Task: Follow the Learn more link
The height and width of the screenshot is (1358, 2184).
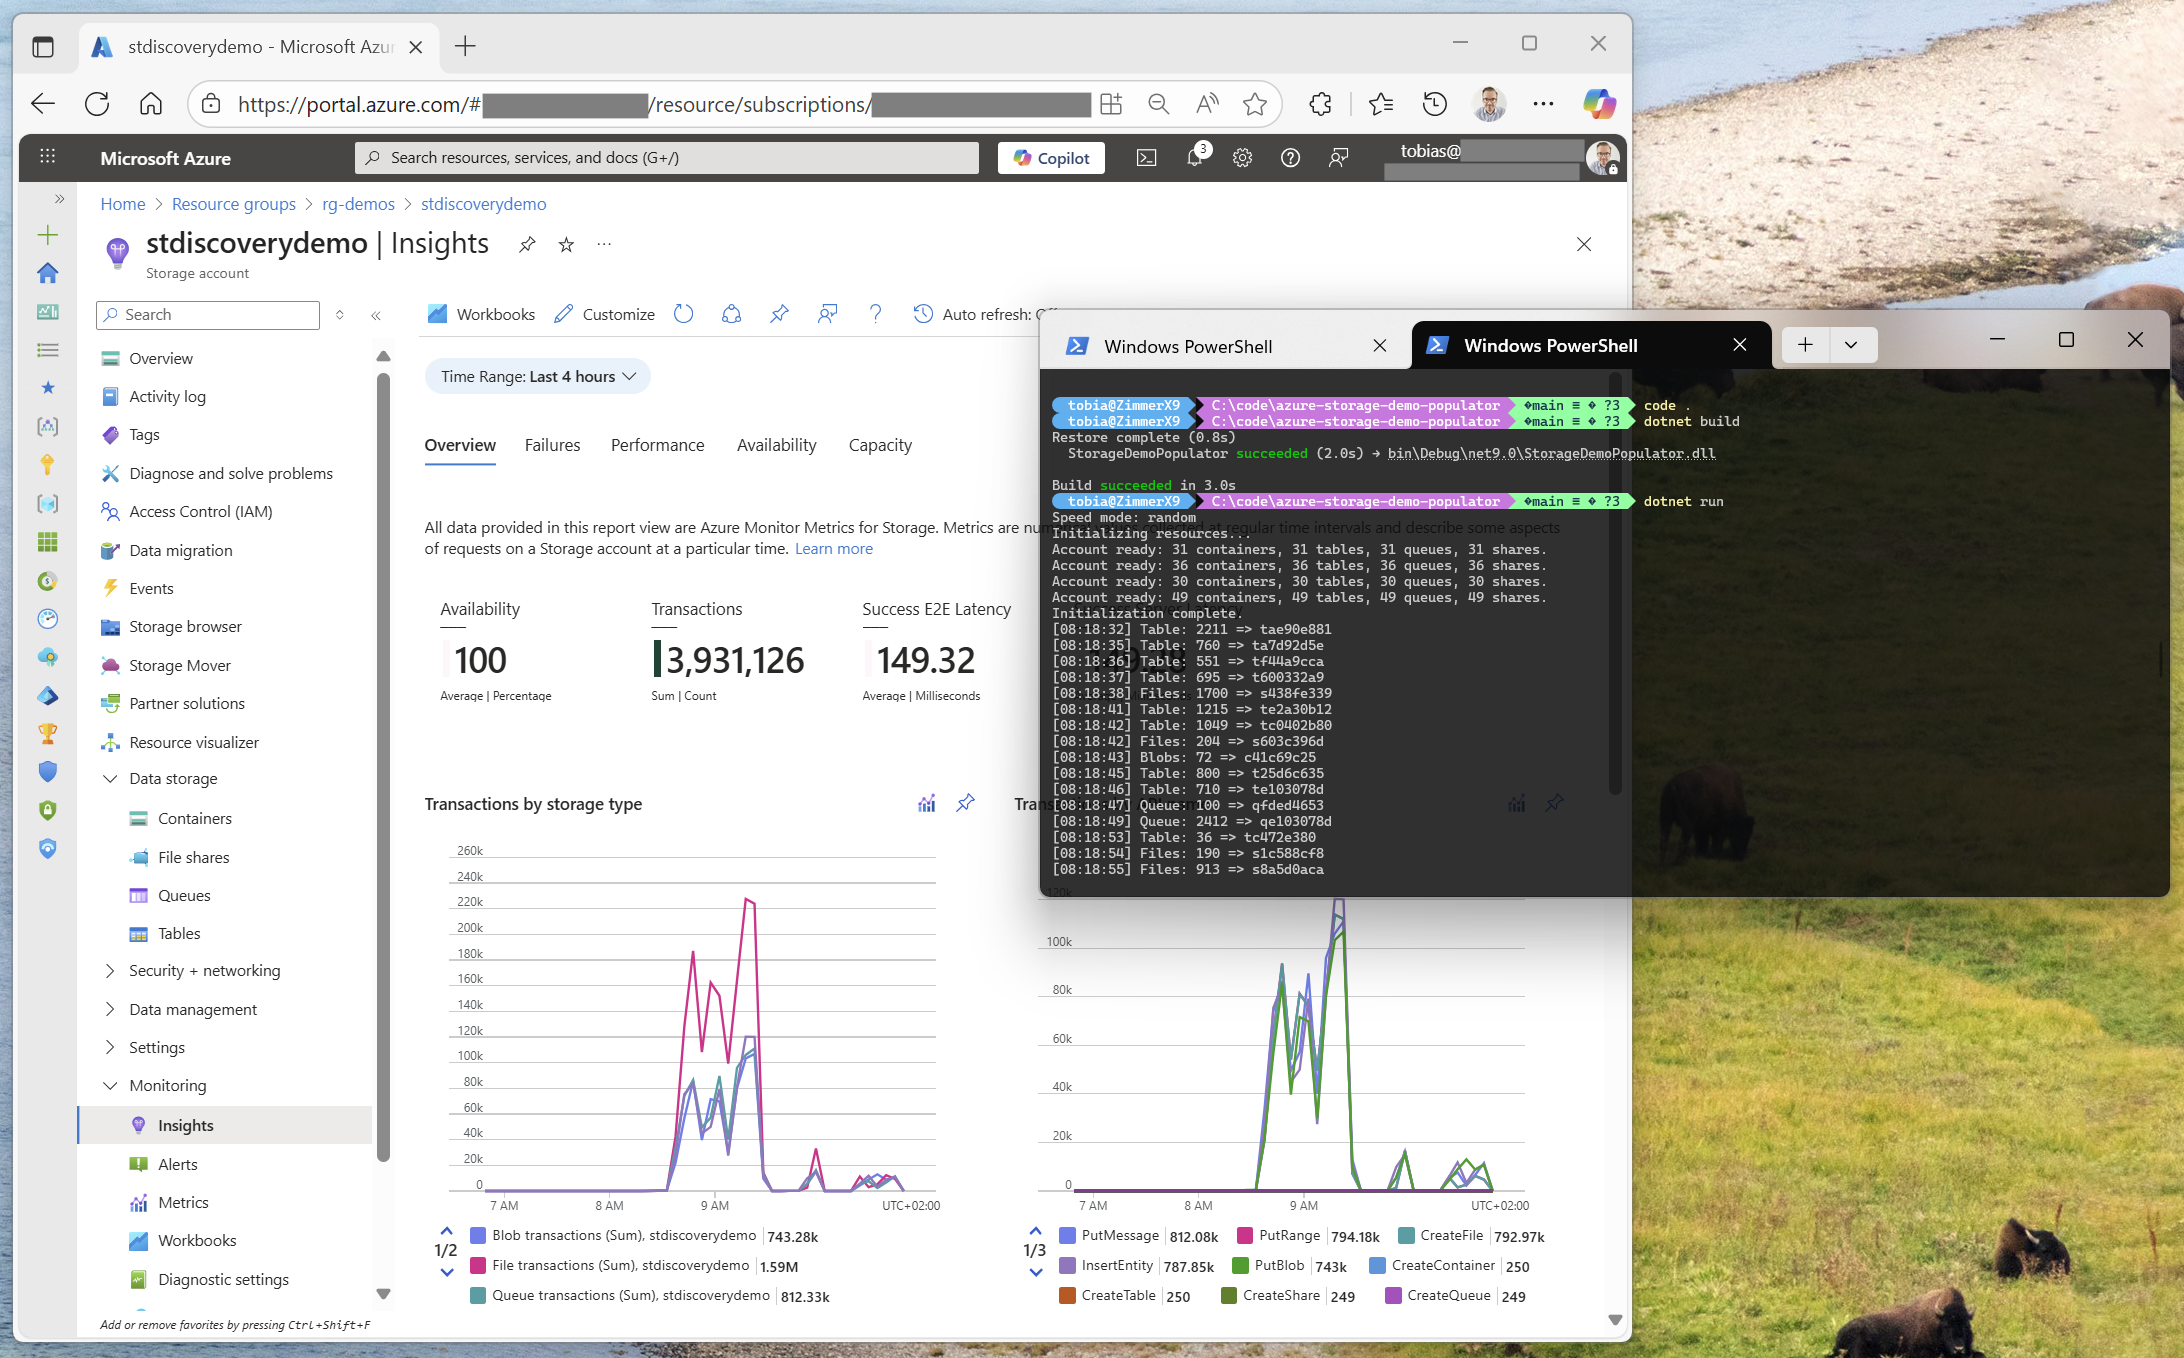Action: (x=833, y=549)
